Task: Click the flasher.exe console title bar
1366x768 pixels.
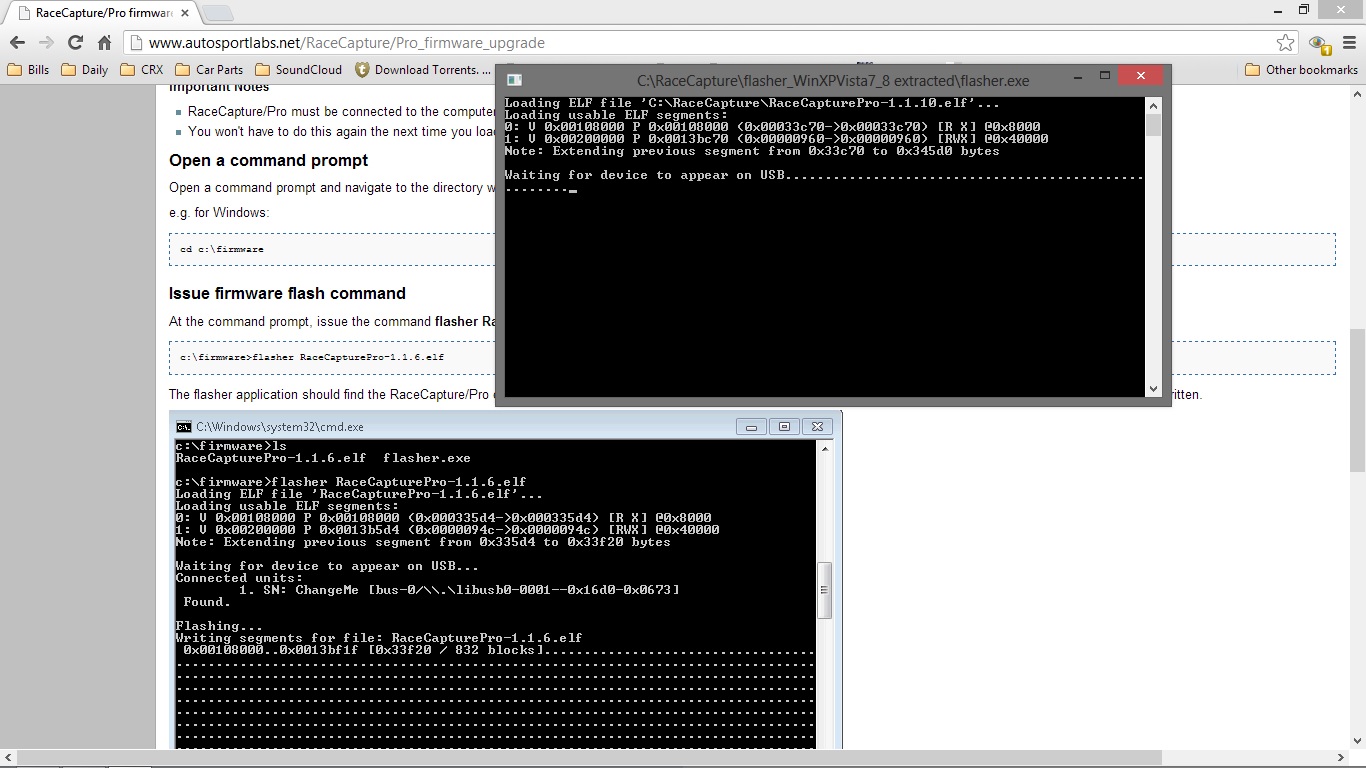Action: tap(832, 80)
